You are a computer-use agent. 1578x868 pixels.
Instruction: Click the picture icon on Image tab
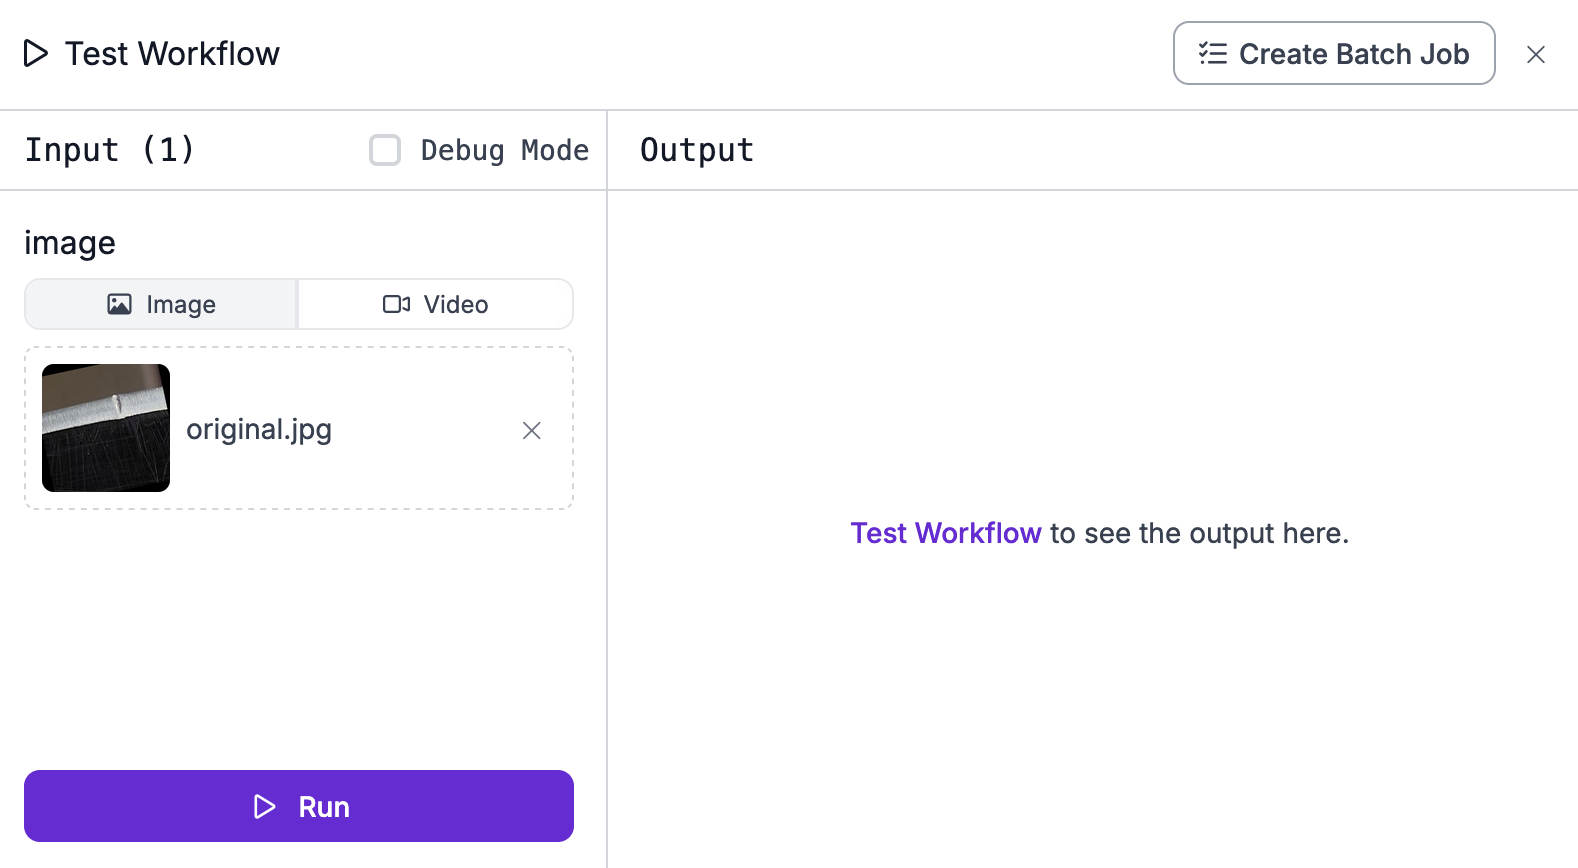coord(119,304)
